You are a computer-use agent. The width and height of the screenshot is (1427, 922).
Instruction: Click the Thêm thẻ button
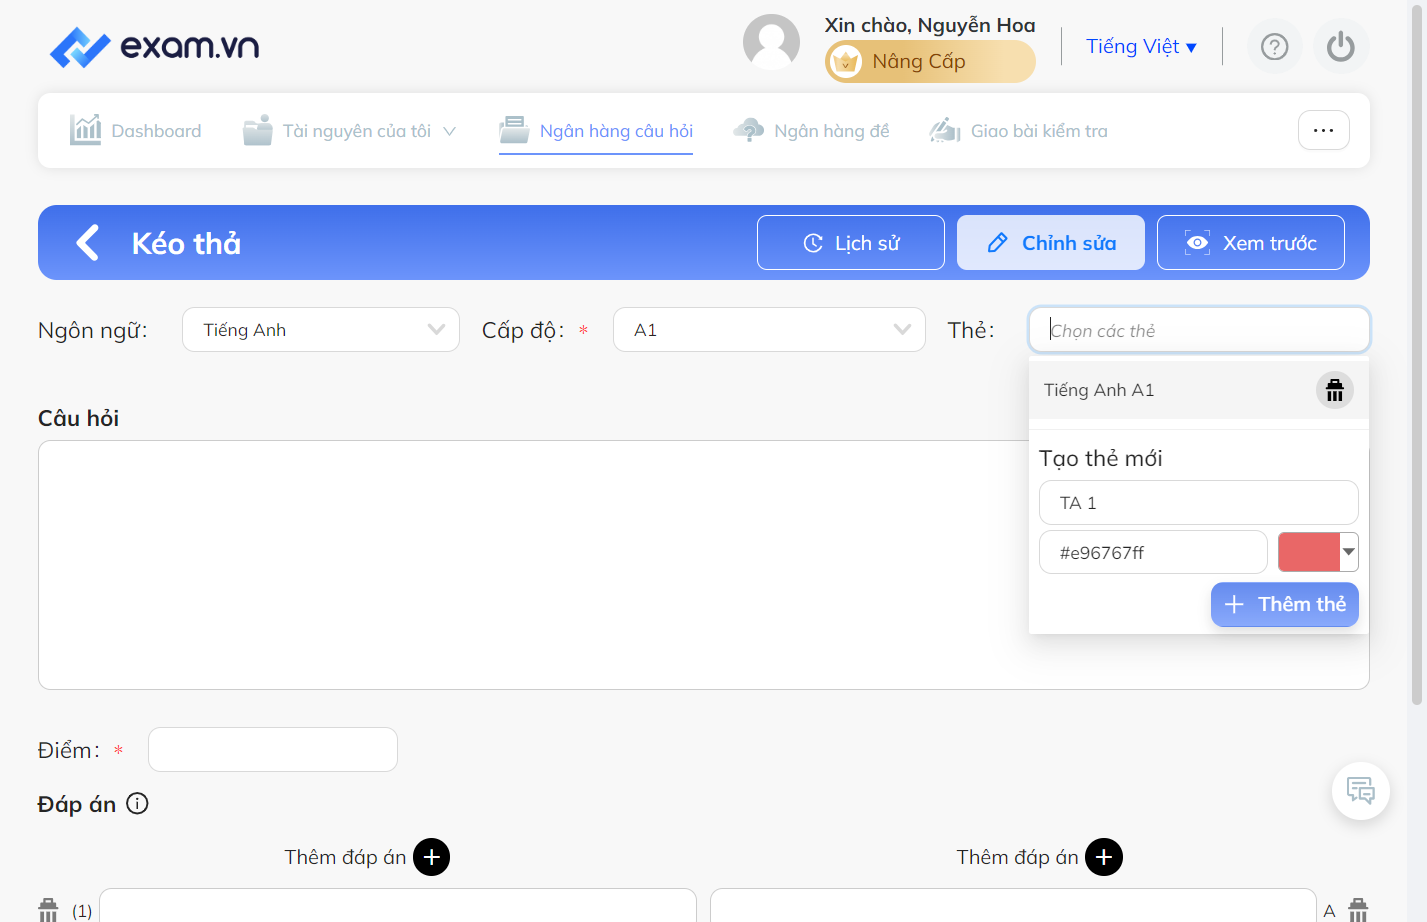tap(1285, 604)
